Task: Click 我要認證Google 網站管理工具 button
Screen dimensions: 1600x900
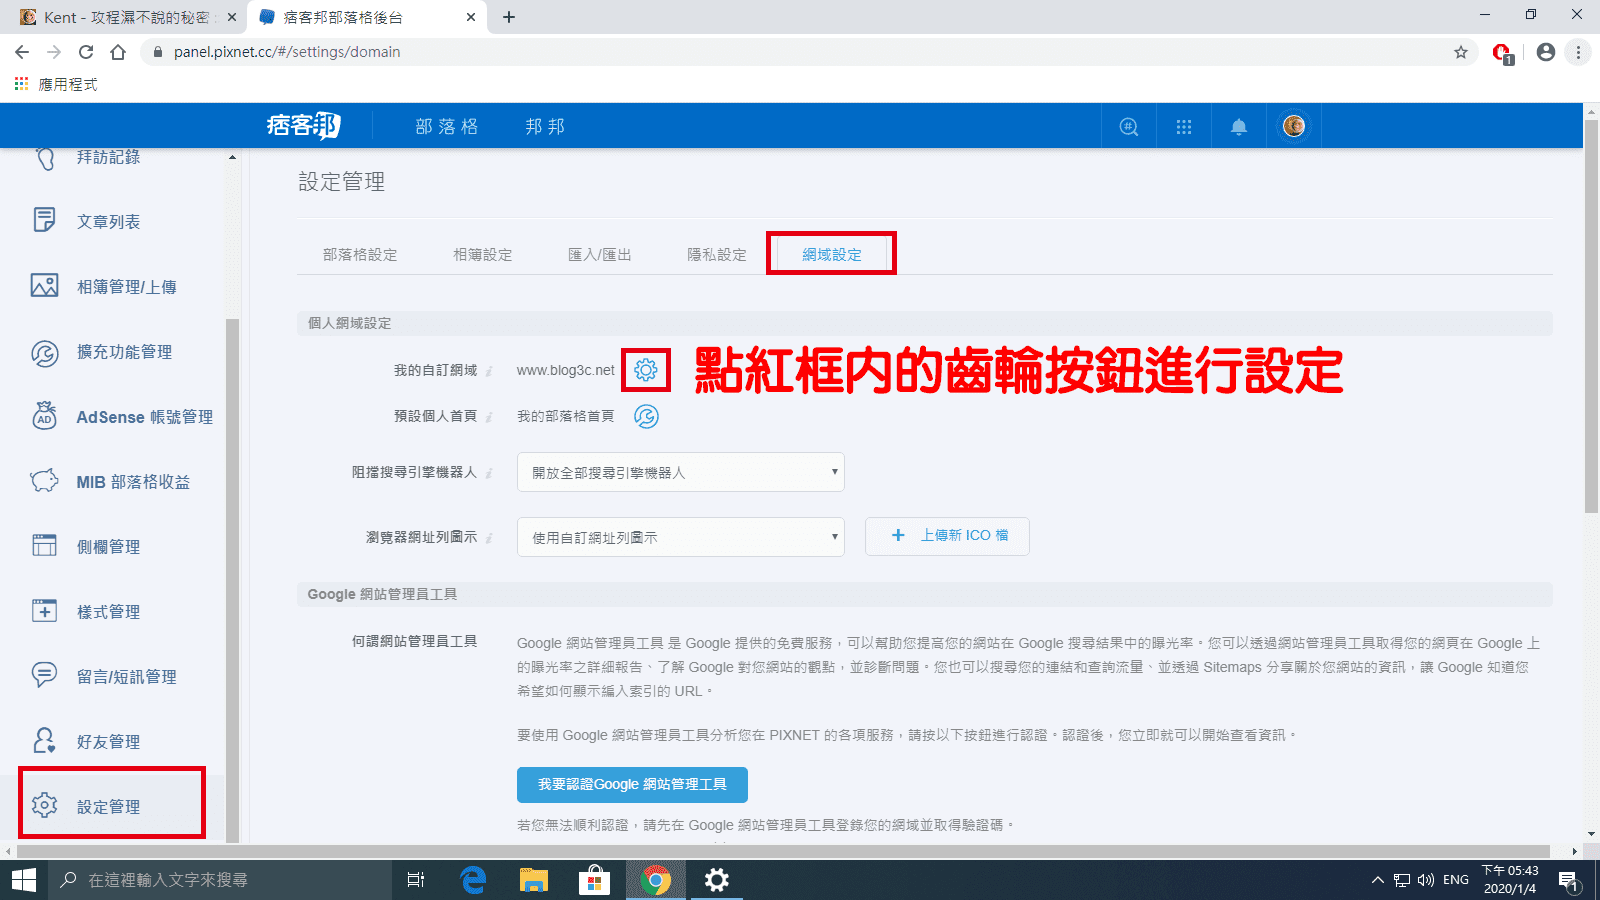Action: coord(631,784)
